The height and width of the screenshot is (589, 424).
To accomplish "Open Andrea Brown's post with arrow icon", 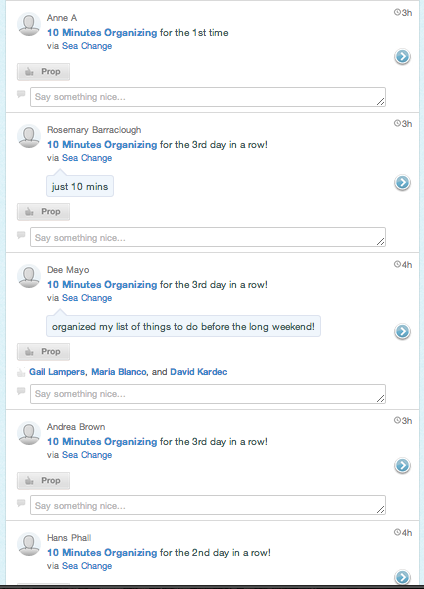I will coord(402,465).
